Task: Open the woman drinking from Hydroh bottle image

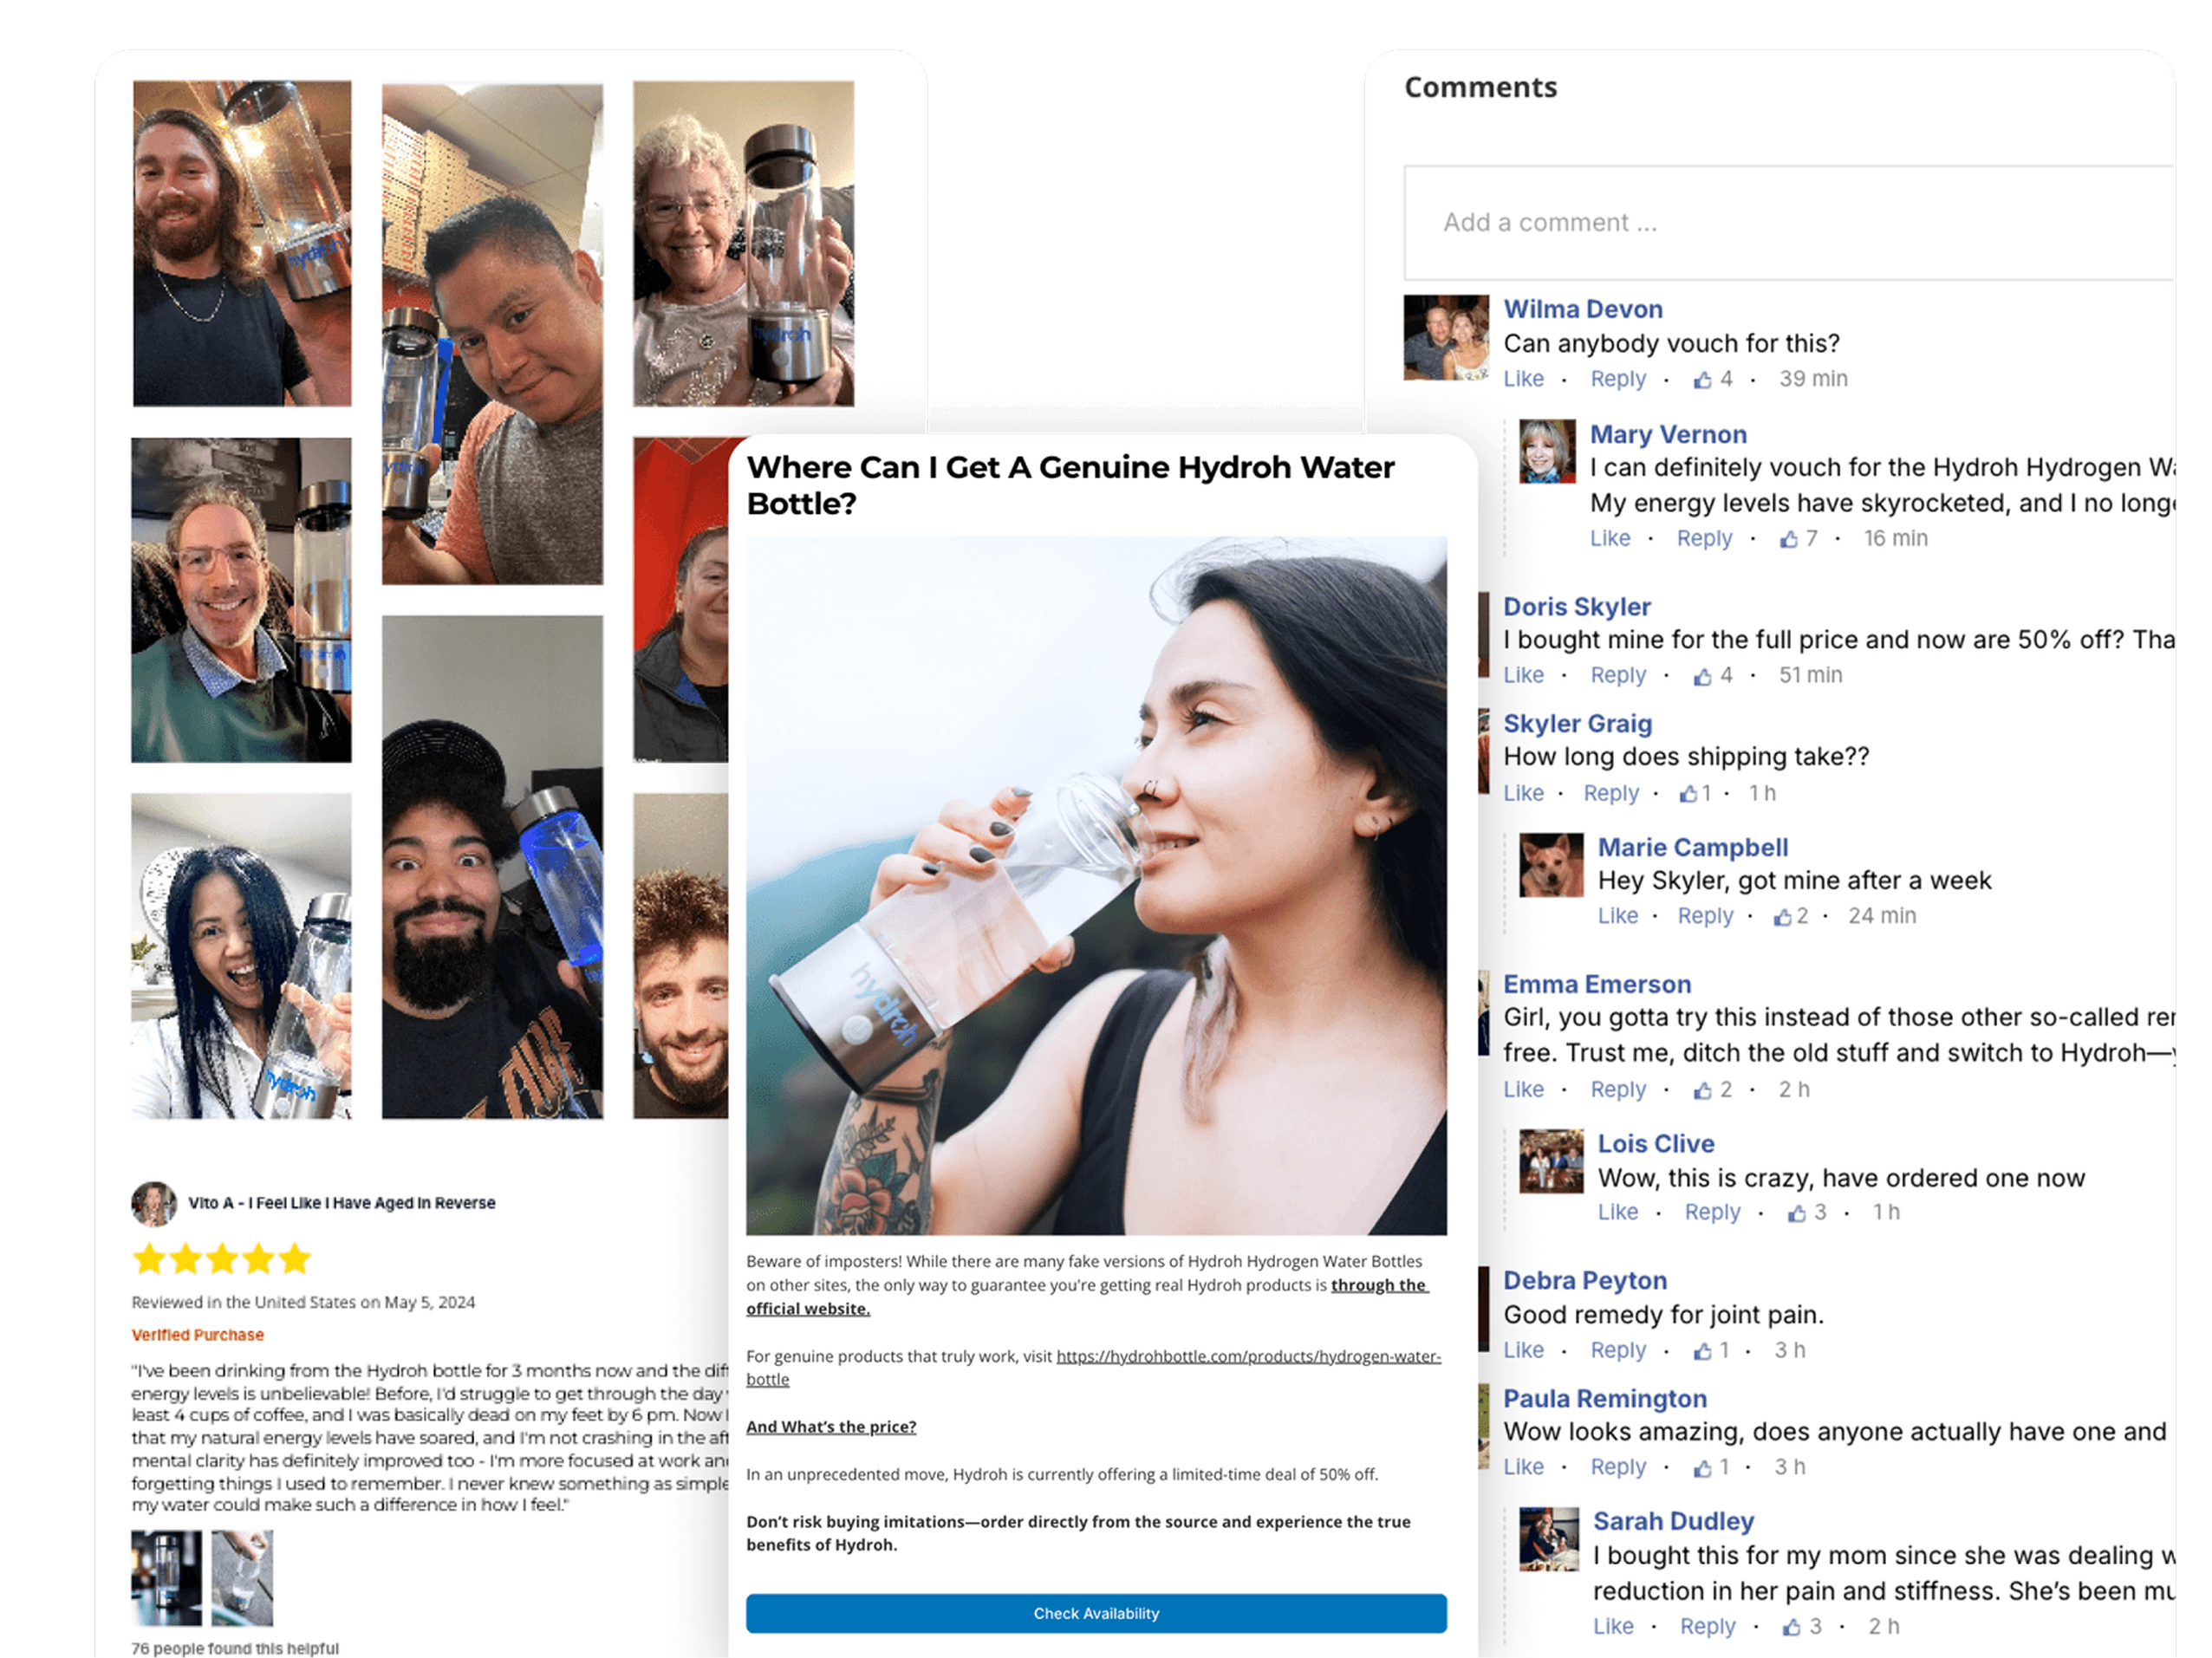Action: (x=1096, y=886)
